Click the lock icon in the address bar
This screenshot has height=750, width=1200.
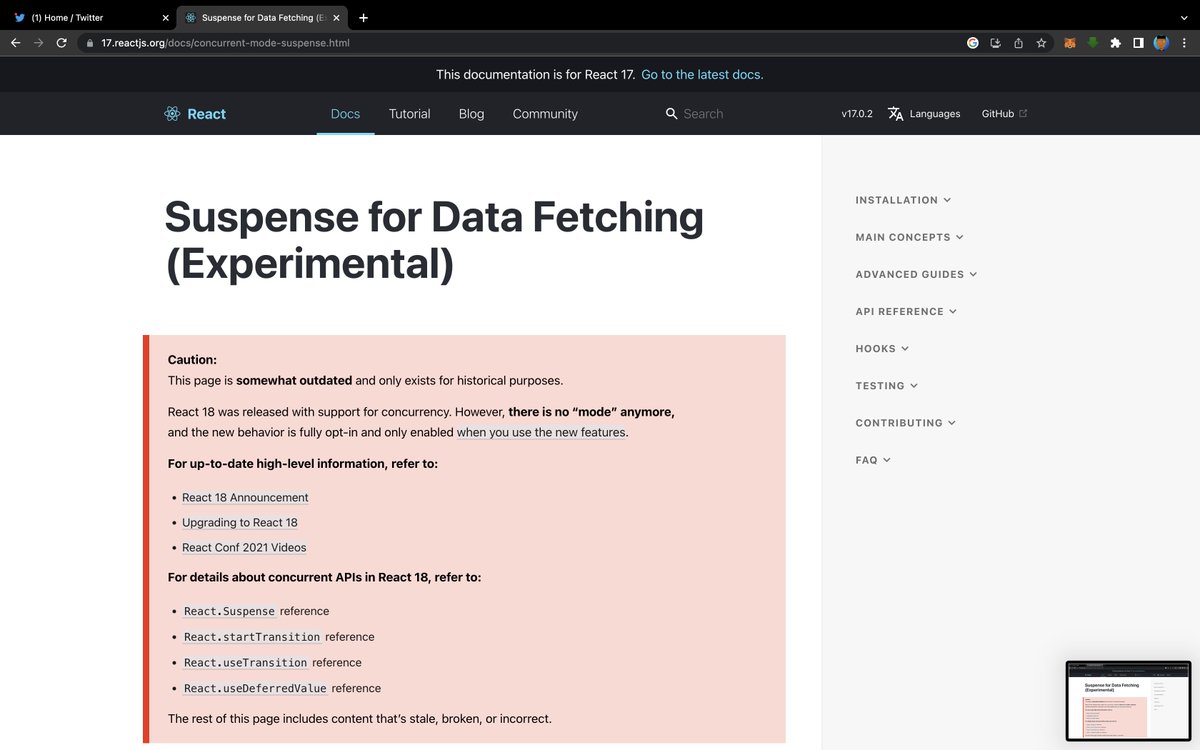[x=89, y=43]
